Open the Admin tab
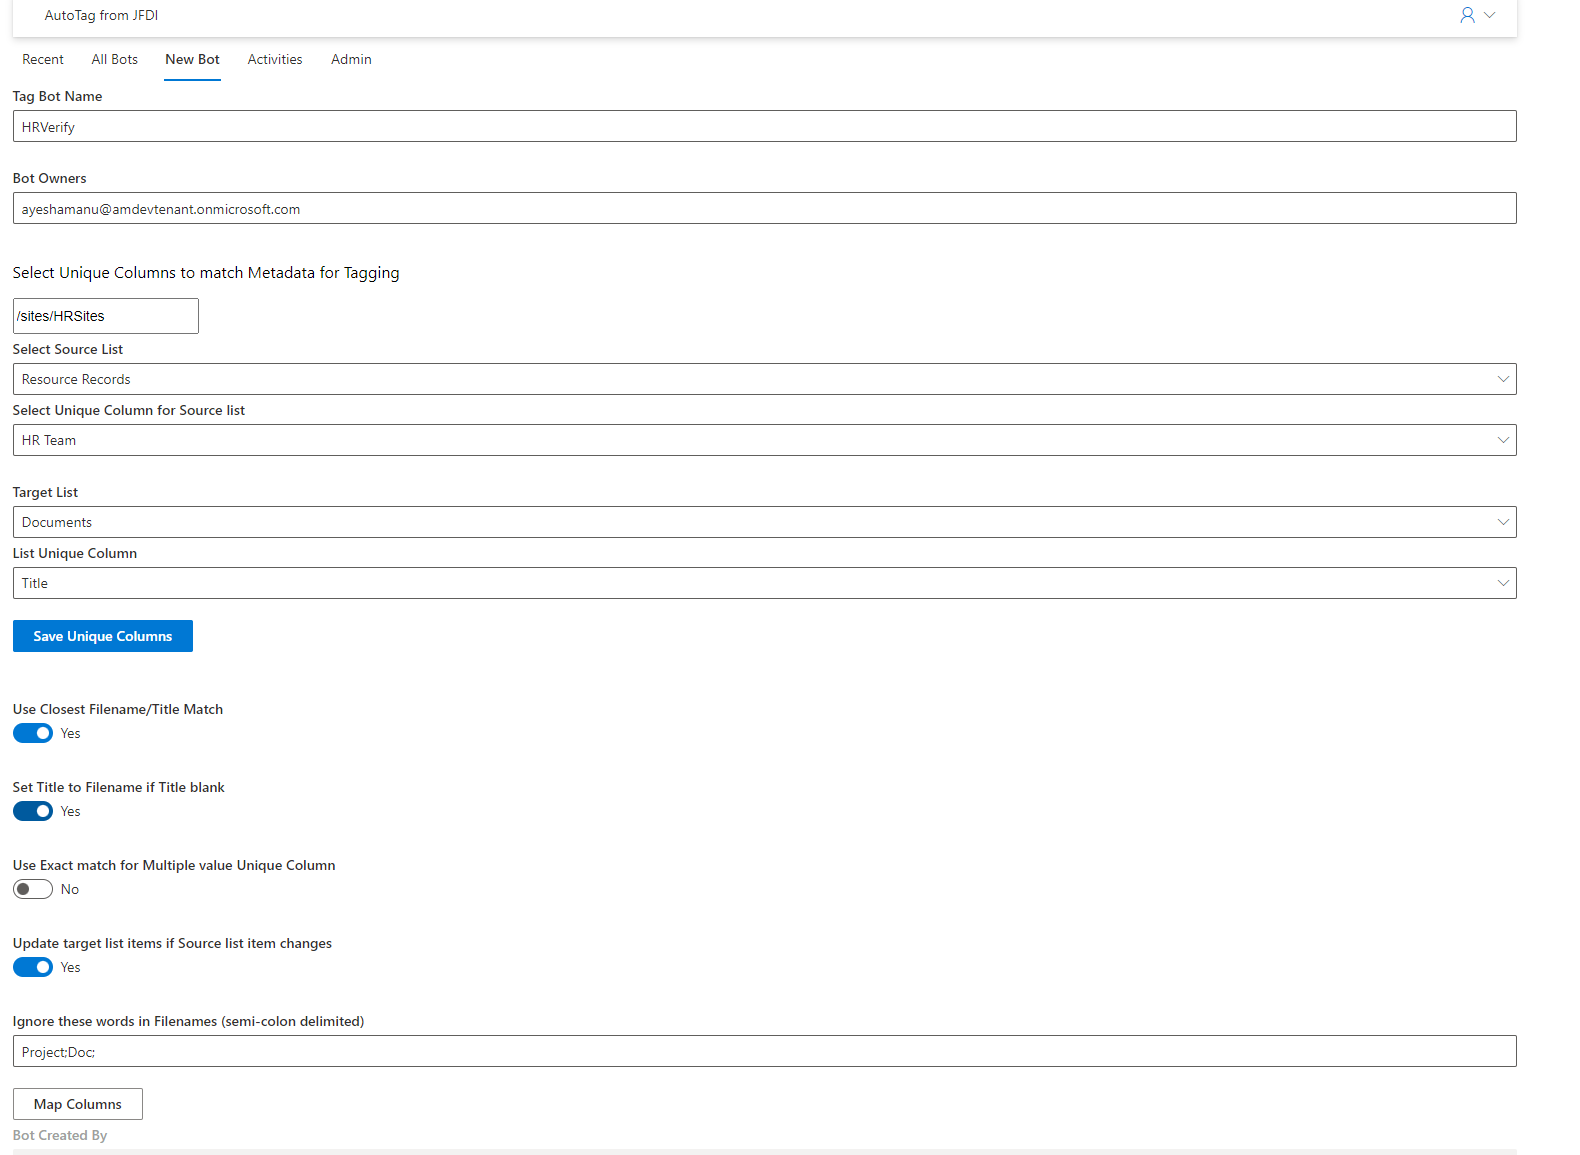 [x=351, y=59]
